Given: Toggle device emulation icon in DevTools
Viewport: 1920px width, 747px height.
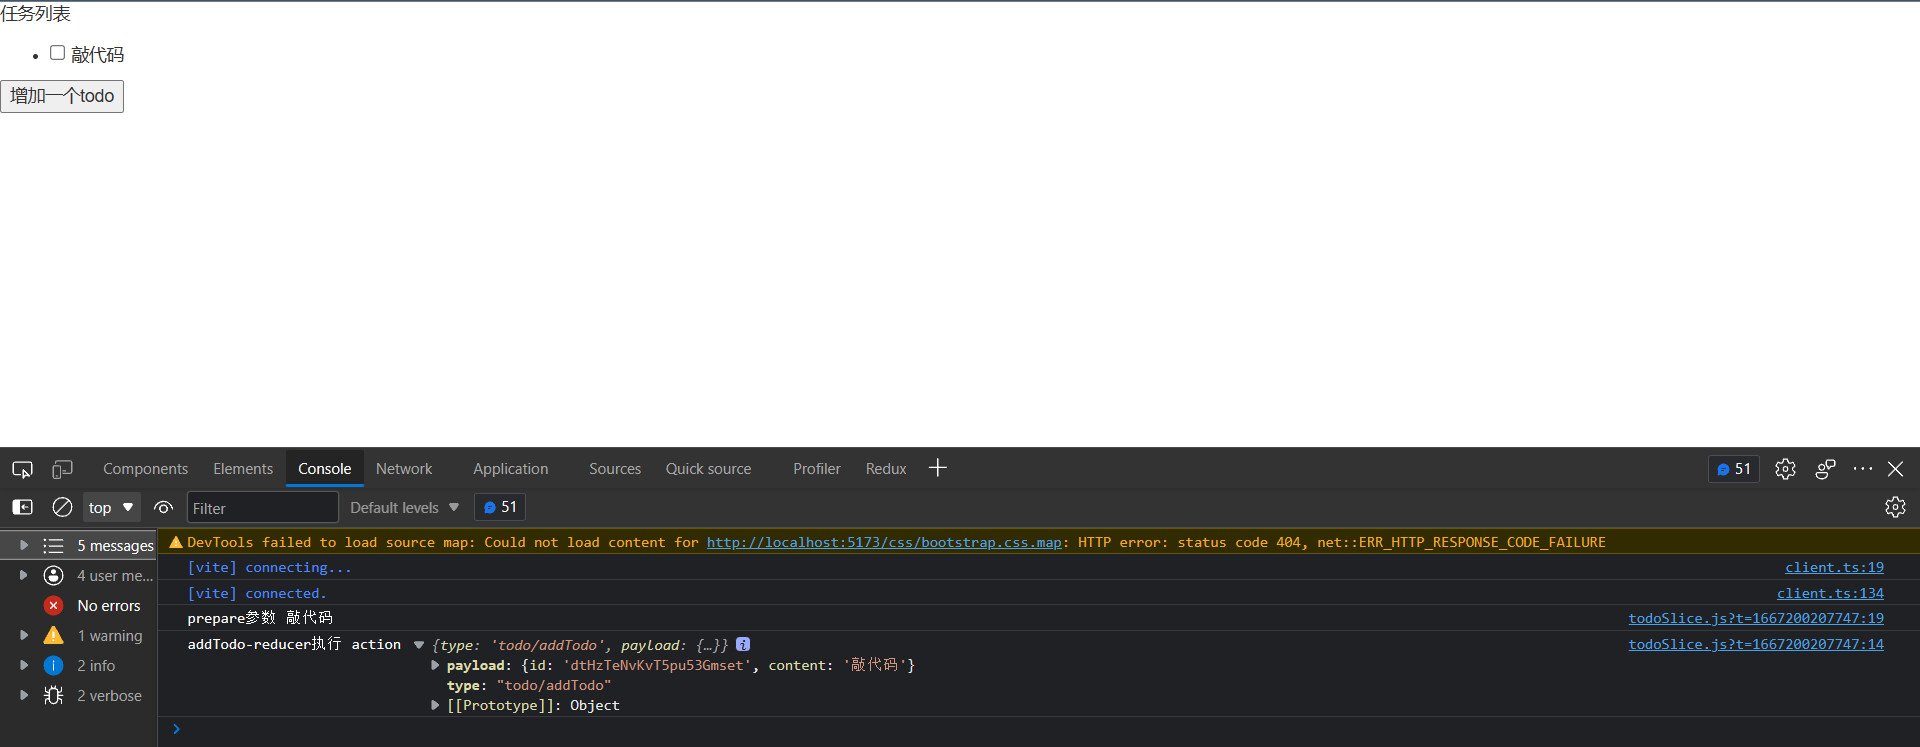Looking at the screenshot, I should (x=62, y=469).
